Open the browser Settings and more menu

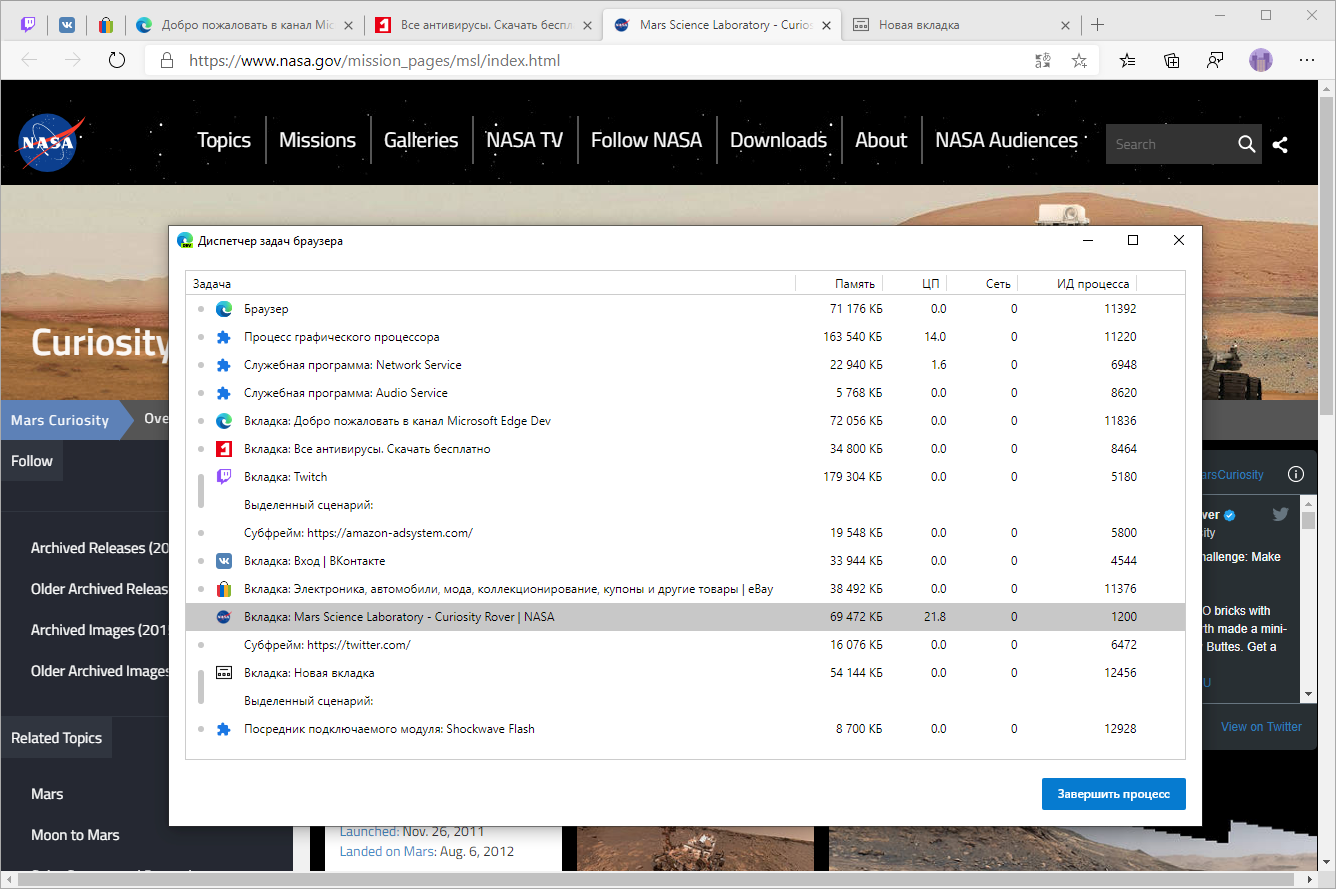point(1307,61)
